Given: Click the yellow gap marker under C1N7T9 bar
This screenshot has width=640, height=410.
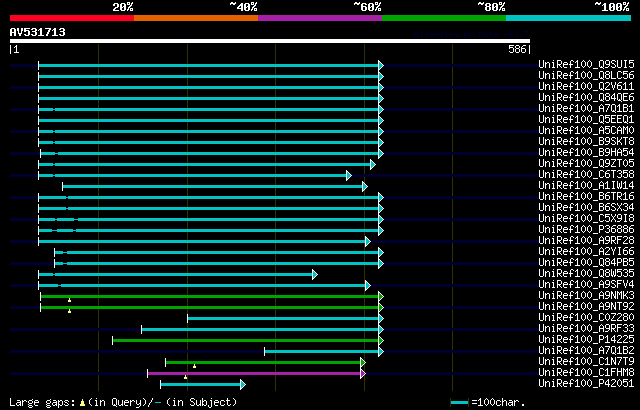Looking at the screenshot, I should (x=194, y=366).
